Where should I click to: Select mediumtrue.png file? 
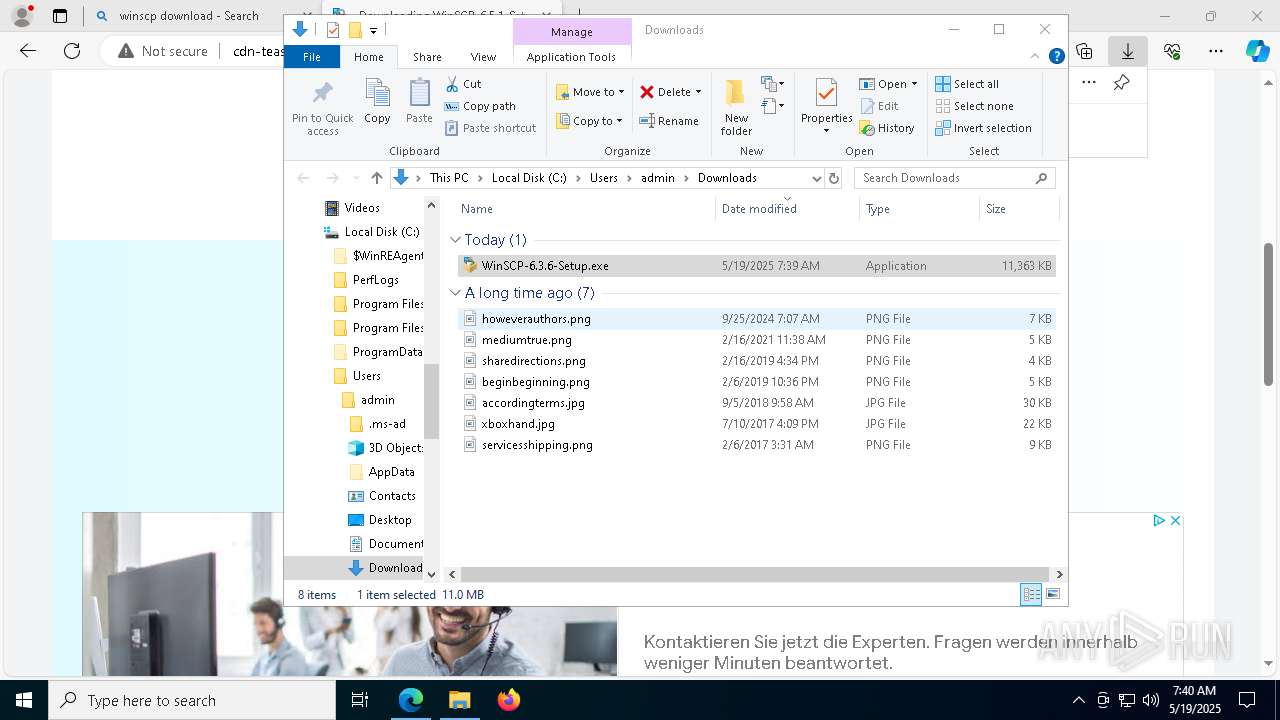pos(757,340)
